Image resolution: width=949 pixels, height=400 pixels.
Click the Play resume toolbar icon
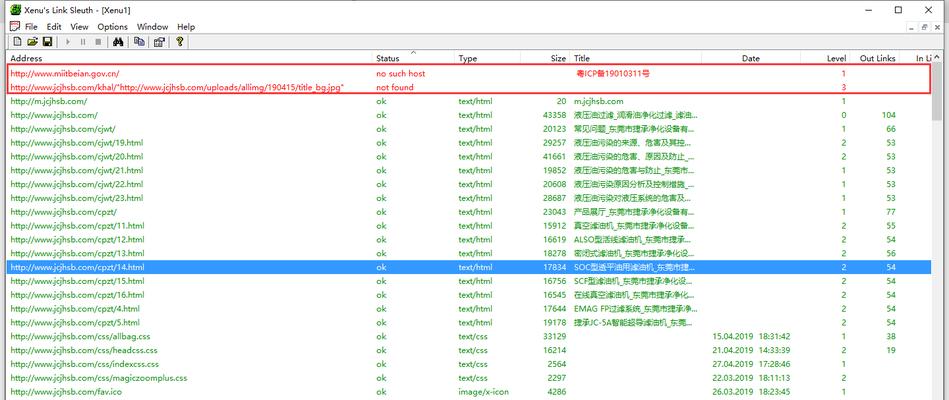[x=68, y=42]
